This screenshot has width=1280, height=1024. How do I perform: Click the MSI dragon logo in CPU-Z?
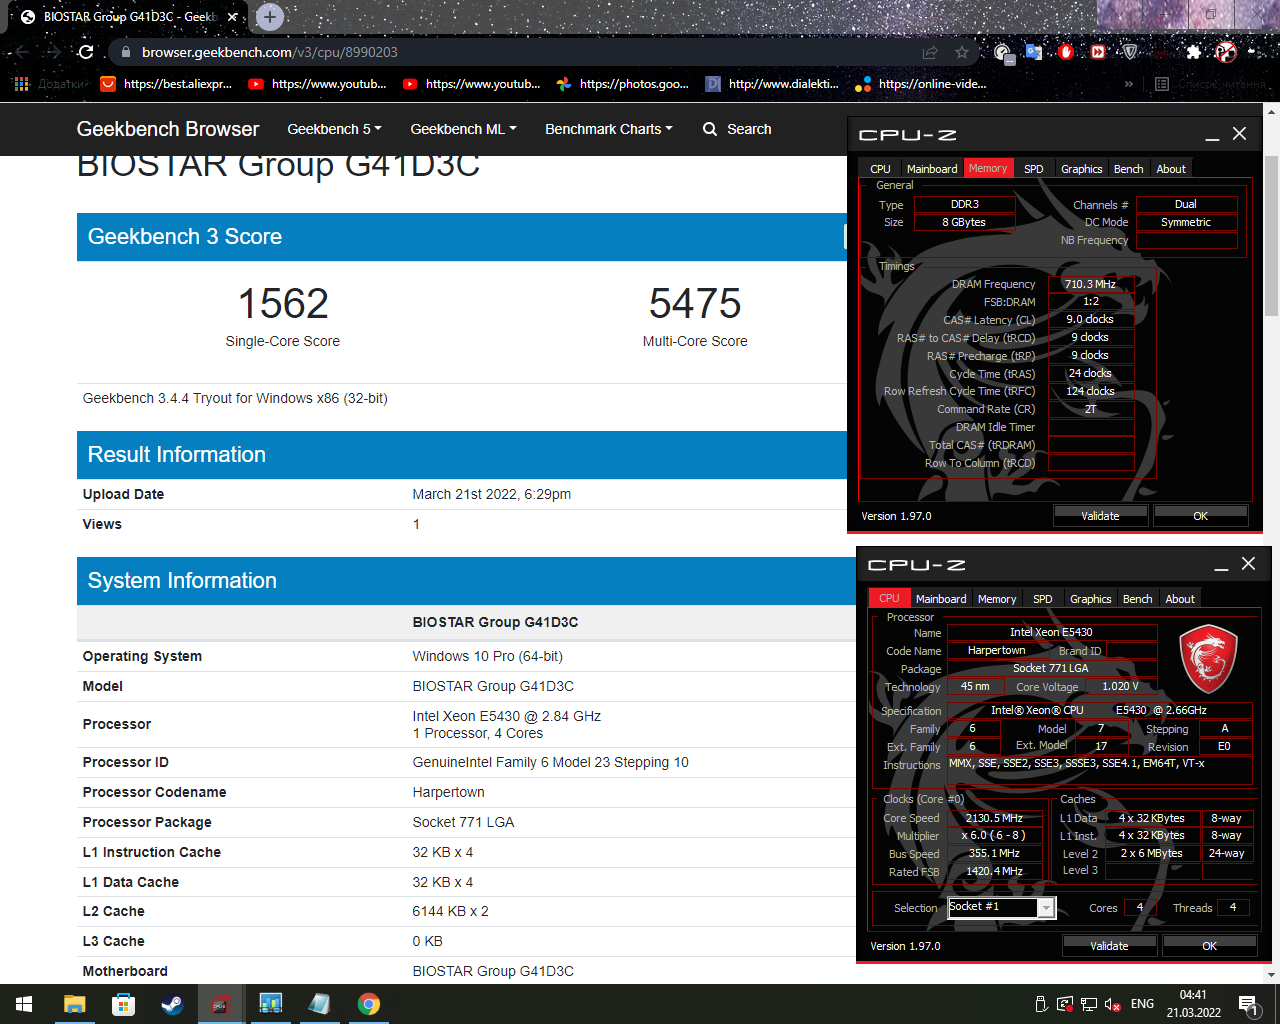click(1208, 659)
